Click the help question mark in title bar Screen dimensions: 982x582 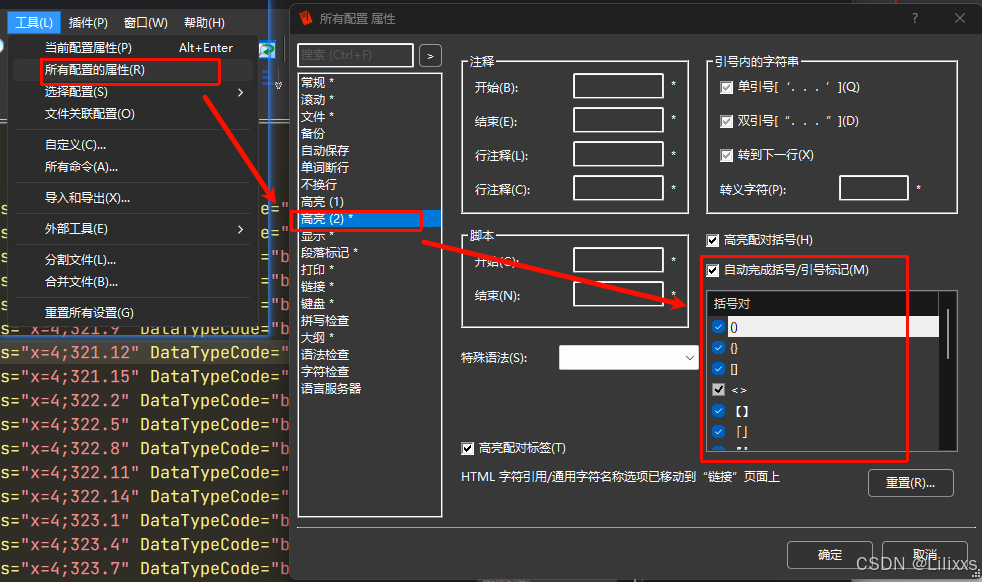coord(915,18)
